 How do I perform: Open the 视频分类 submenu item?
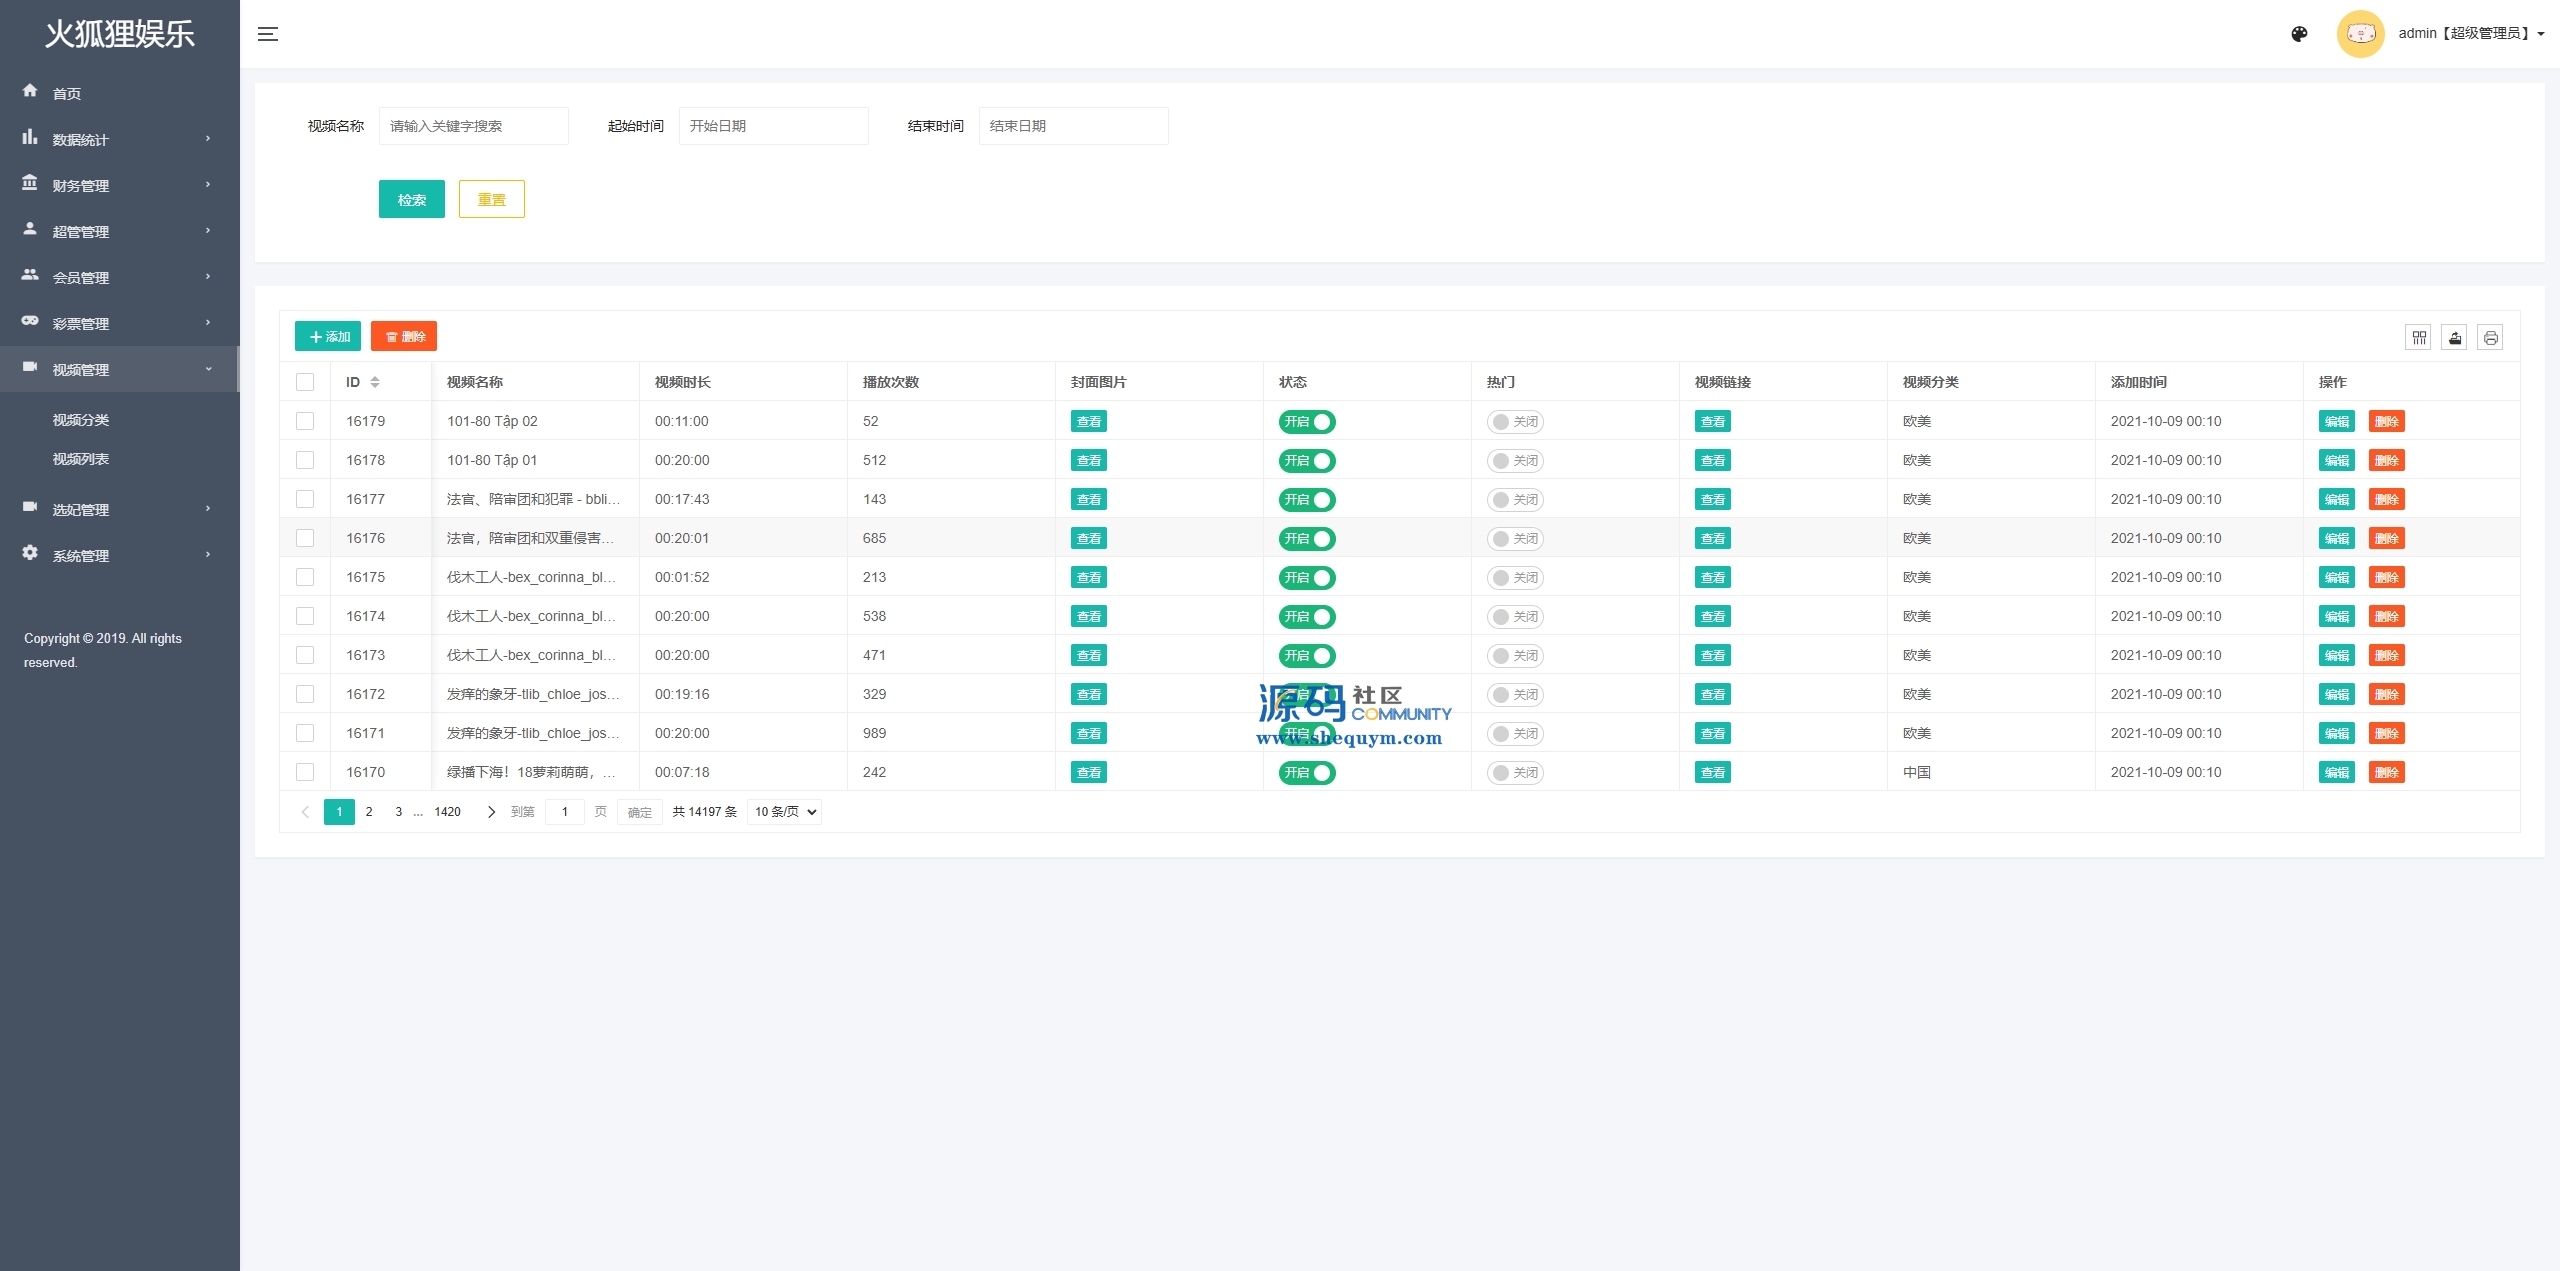point(81,420)
